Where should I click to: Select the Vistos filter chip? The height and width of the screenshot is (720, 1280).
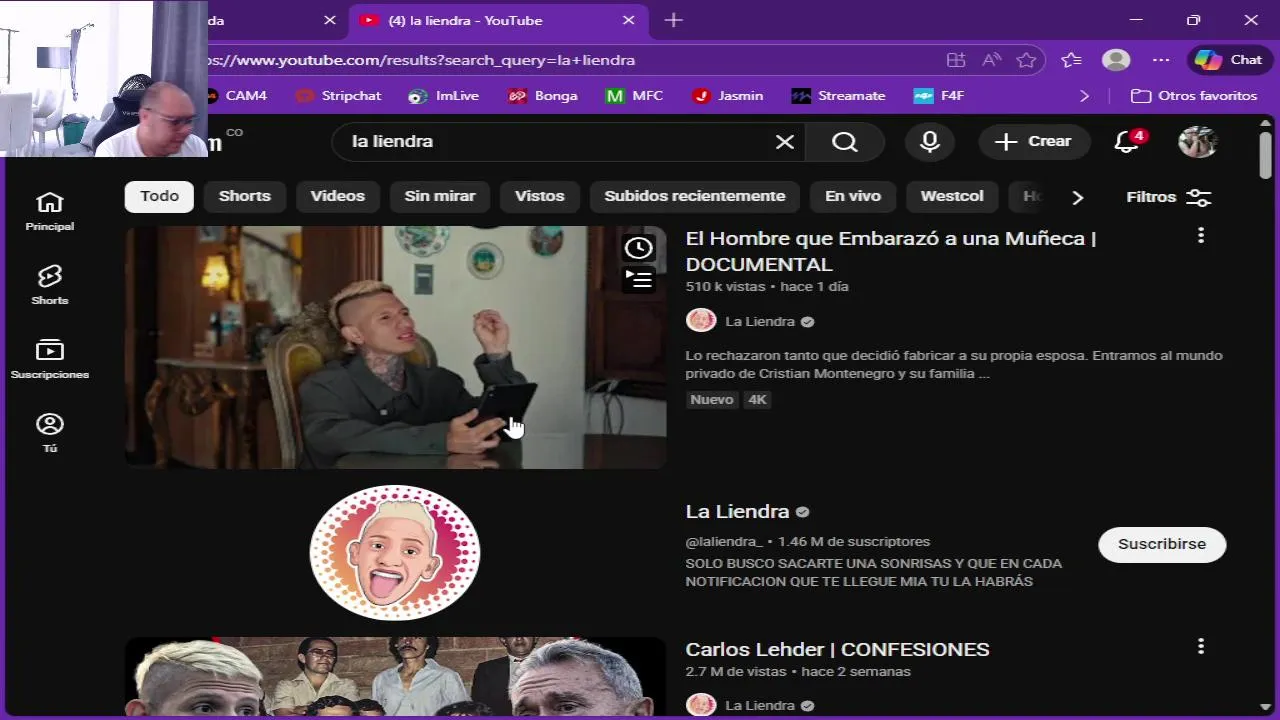coord(540,196)
